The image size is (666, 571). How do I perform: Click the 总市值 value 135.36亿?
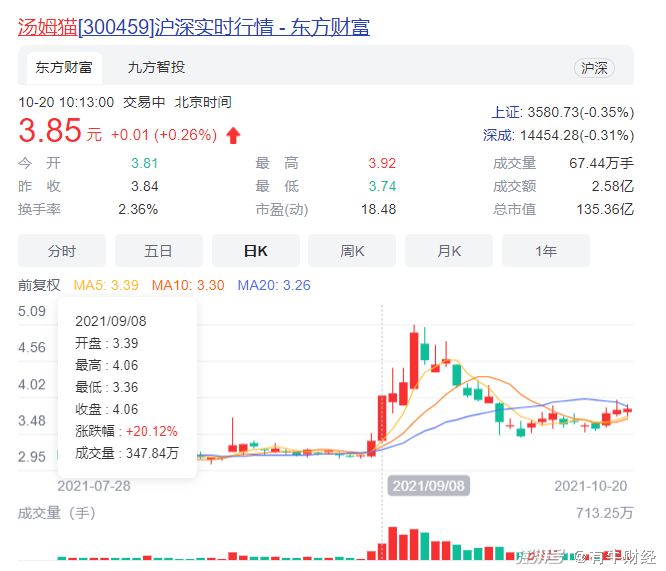pyautogui.click(x=605, y=209)
